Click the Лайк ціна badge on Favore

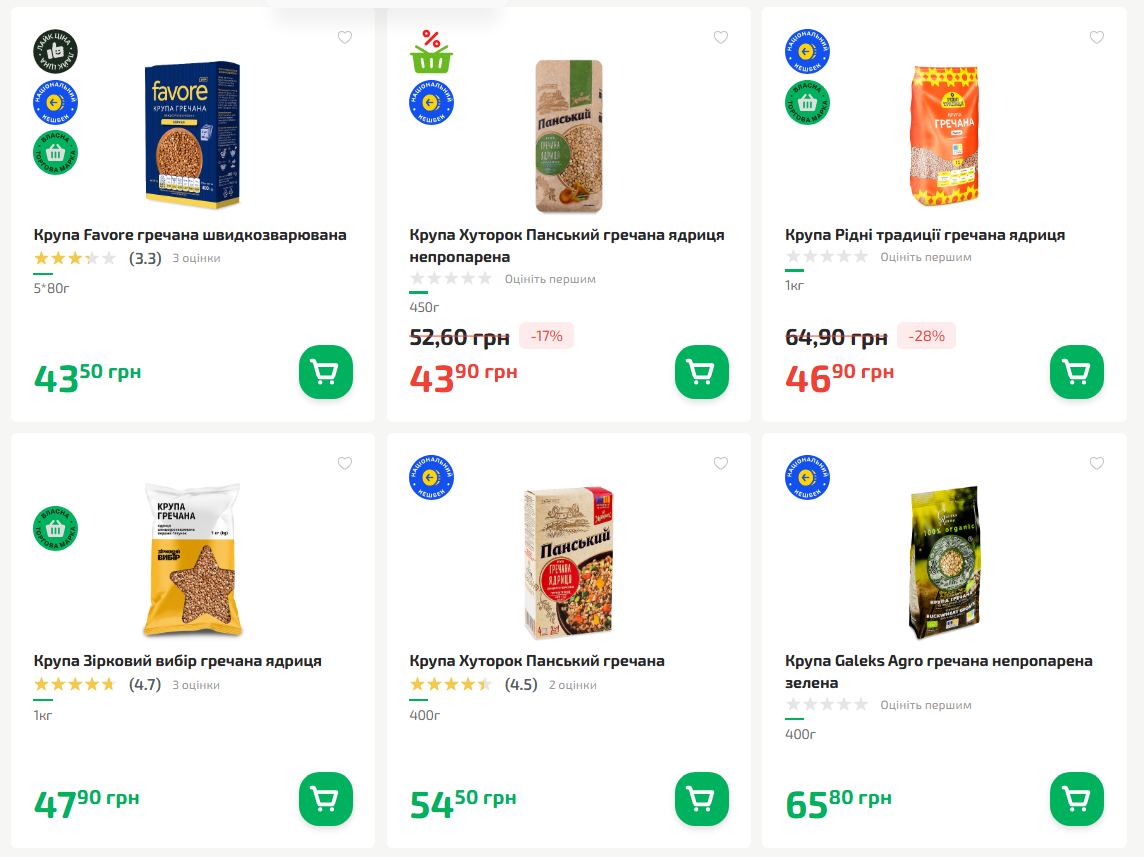click(55, 51)
